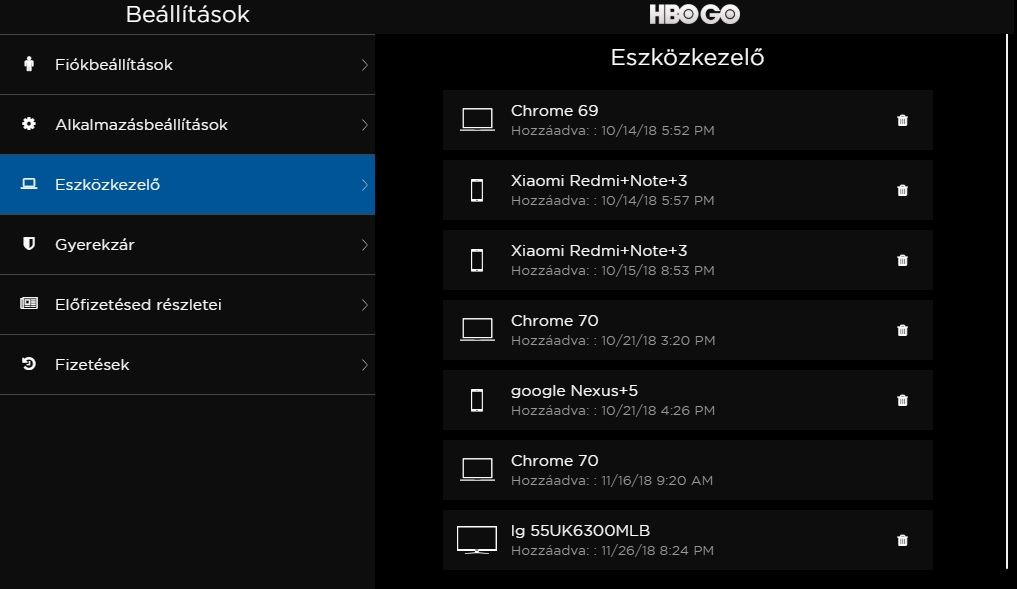This screenshot has height=589, width=1017.
Task: Click date text 10/21/18 4:26 PM
Action: pyautogui.click(x=658, y=411)
